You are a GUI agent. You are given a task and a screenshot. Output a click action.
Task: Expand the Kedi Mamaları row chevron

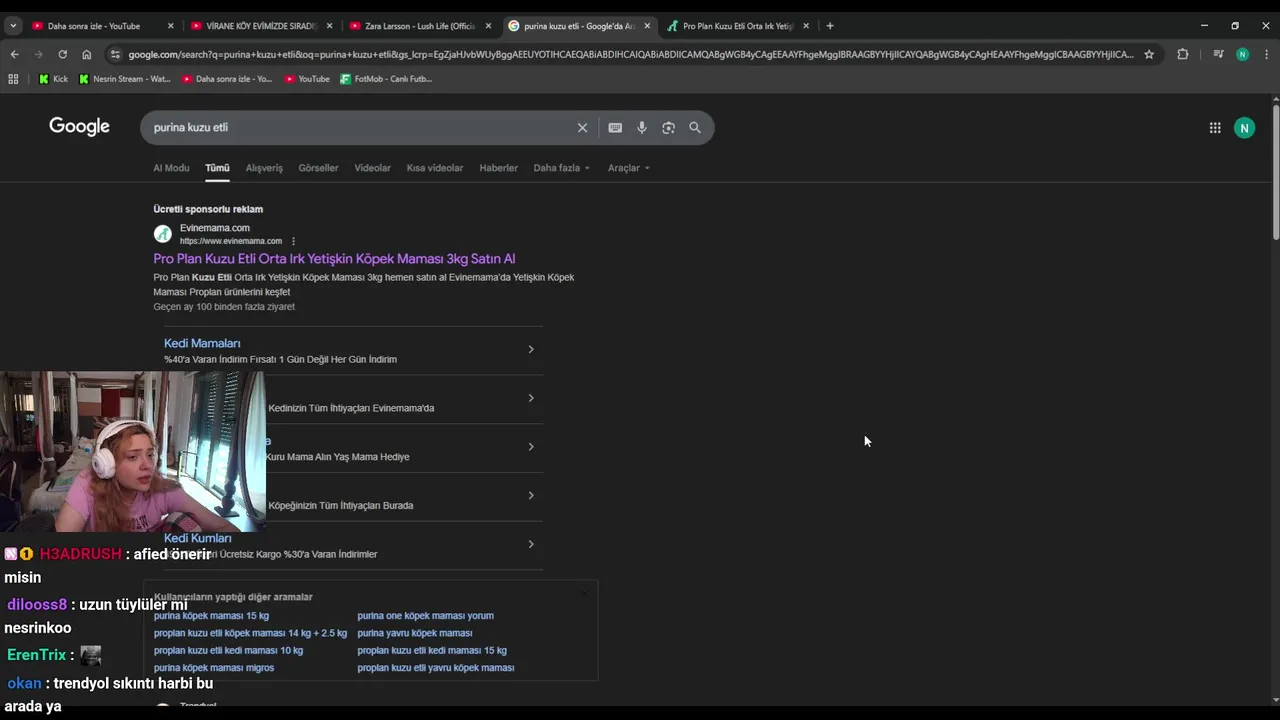tap(531, 349)
